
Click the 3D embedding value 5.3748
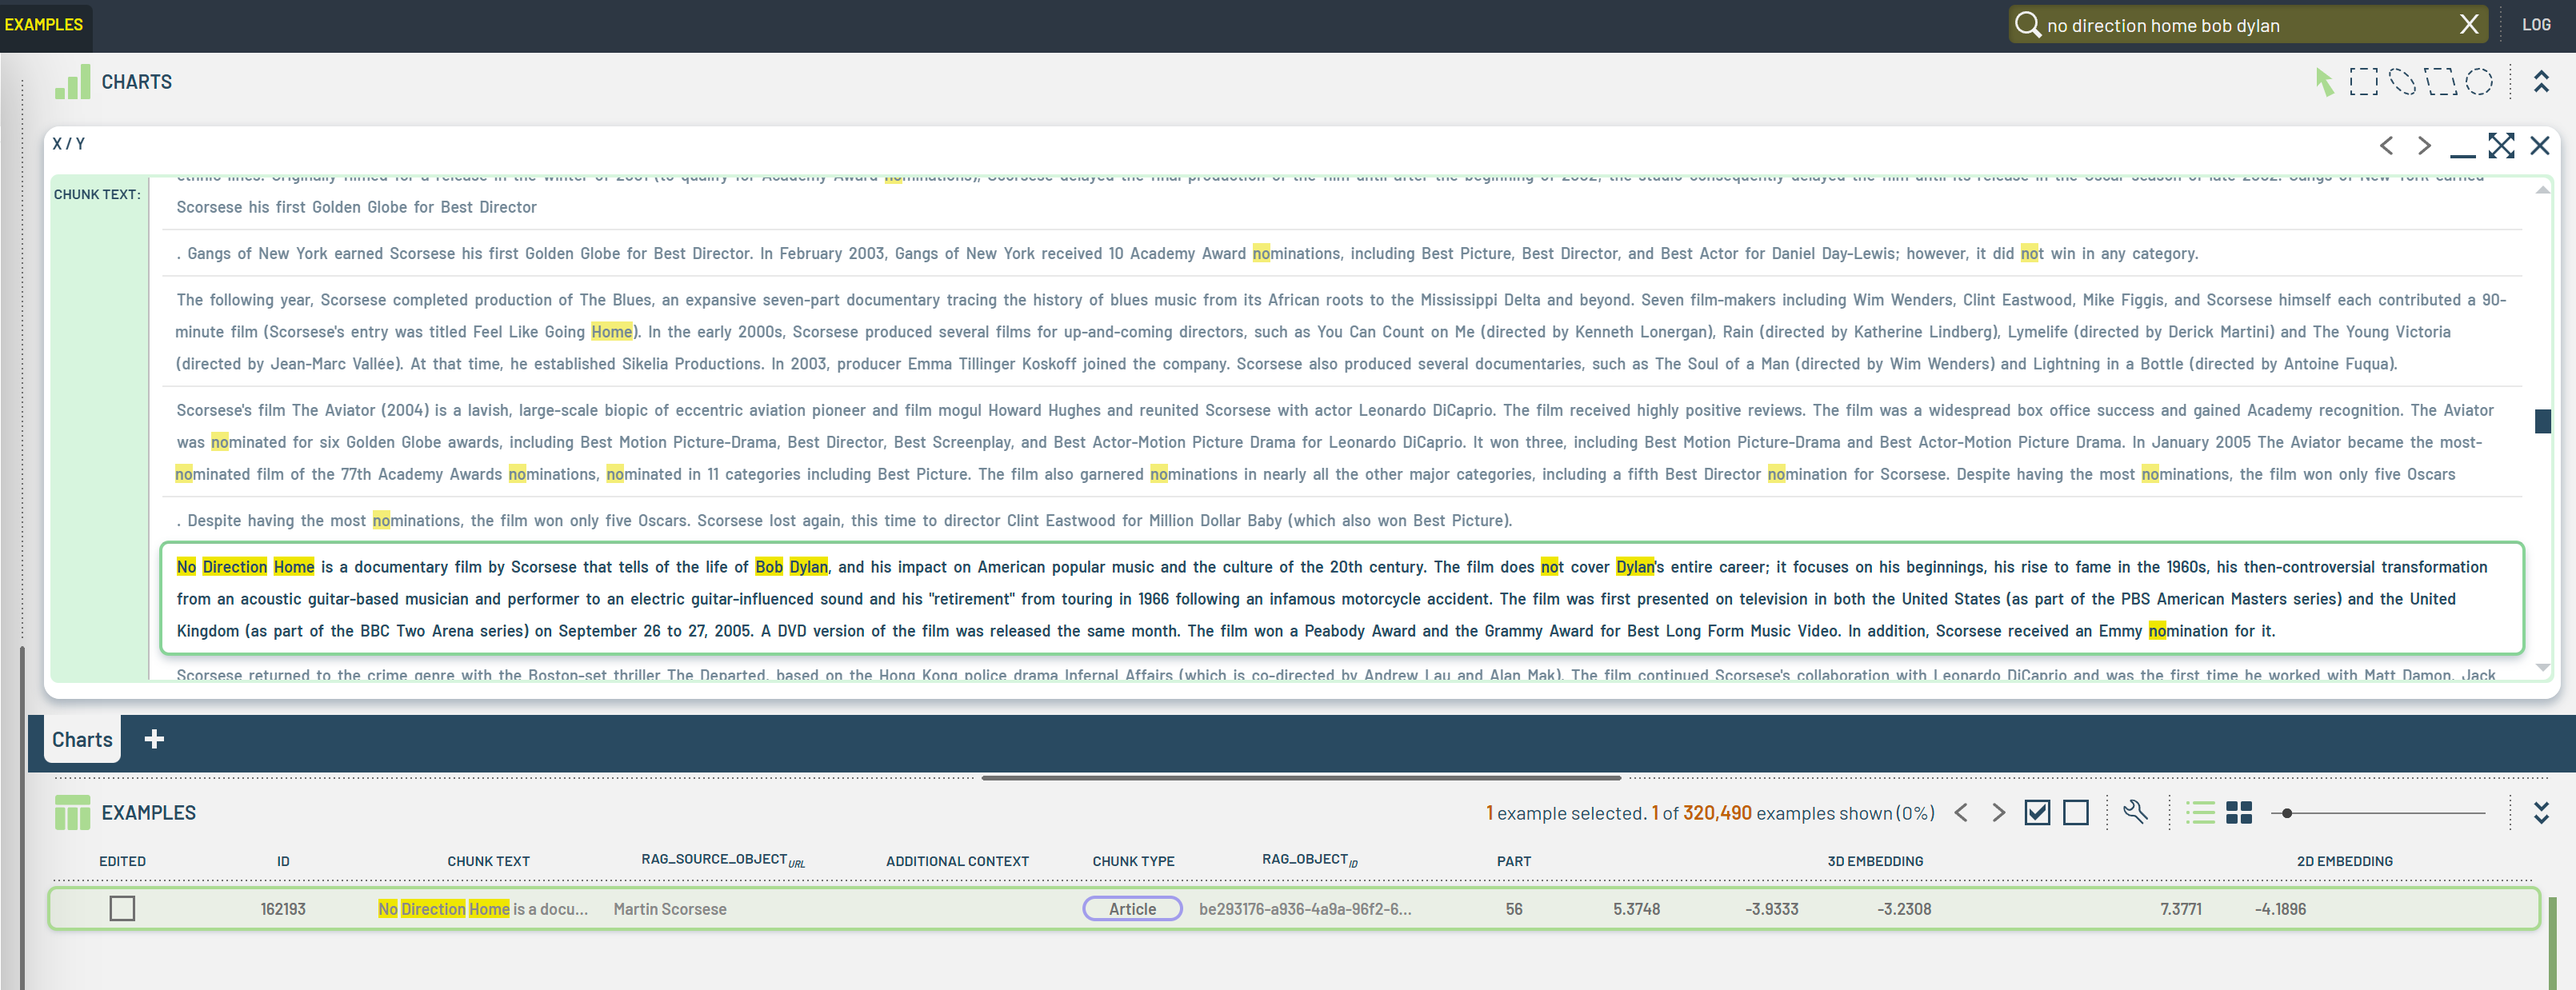(x=1636, y=909)
